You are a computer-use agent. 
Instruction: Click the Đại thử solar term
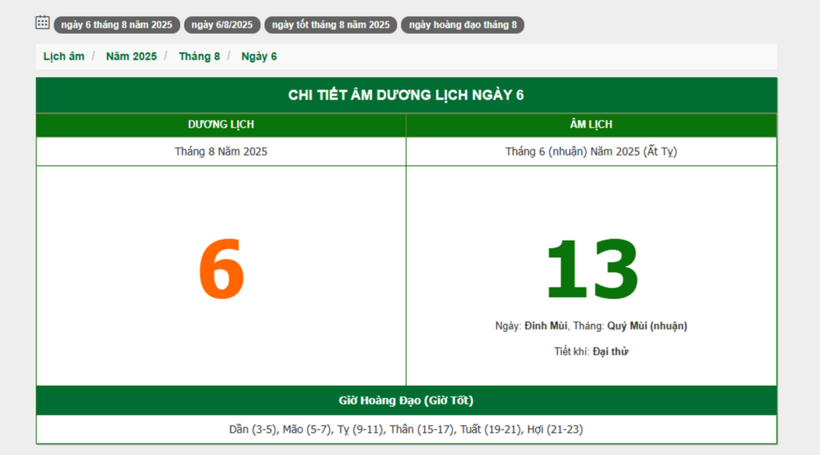[610, 352]
